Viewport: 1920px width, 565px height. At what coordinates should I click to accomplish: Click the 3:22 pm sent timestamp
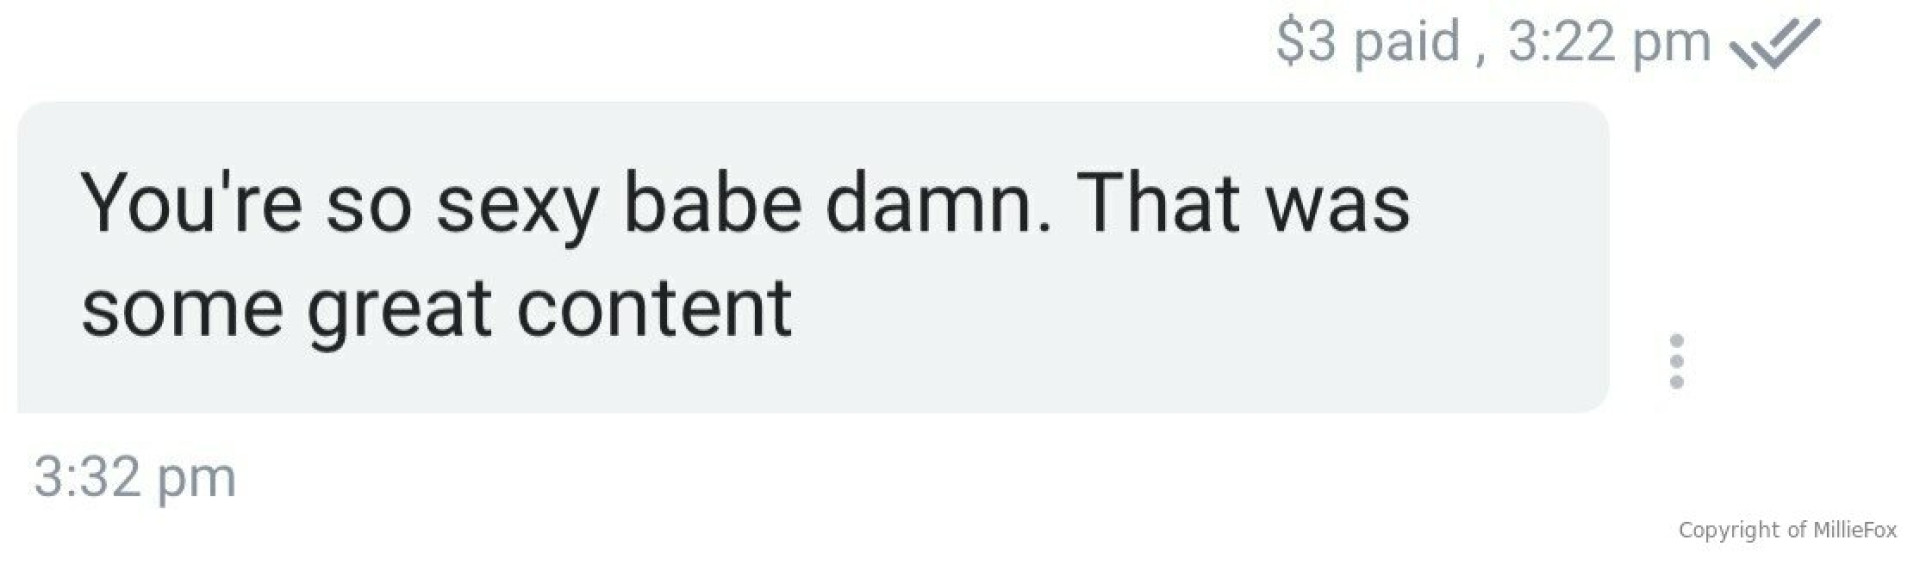1609,43
